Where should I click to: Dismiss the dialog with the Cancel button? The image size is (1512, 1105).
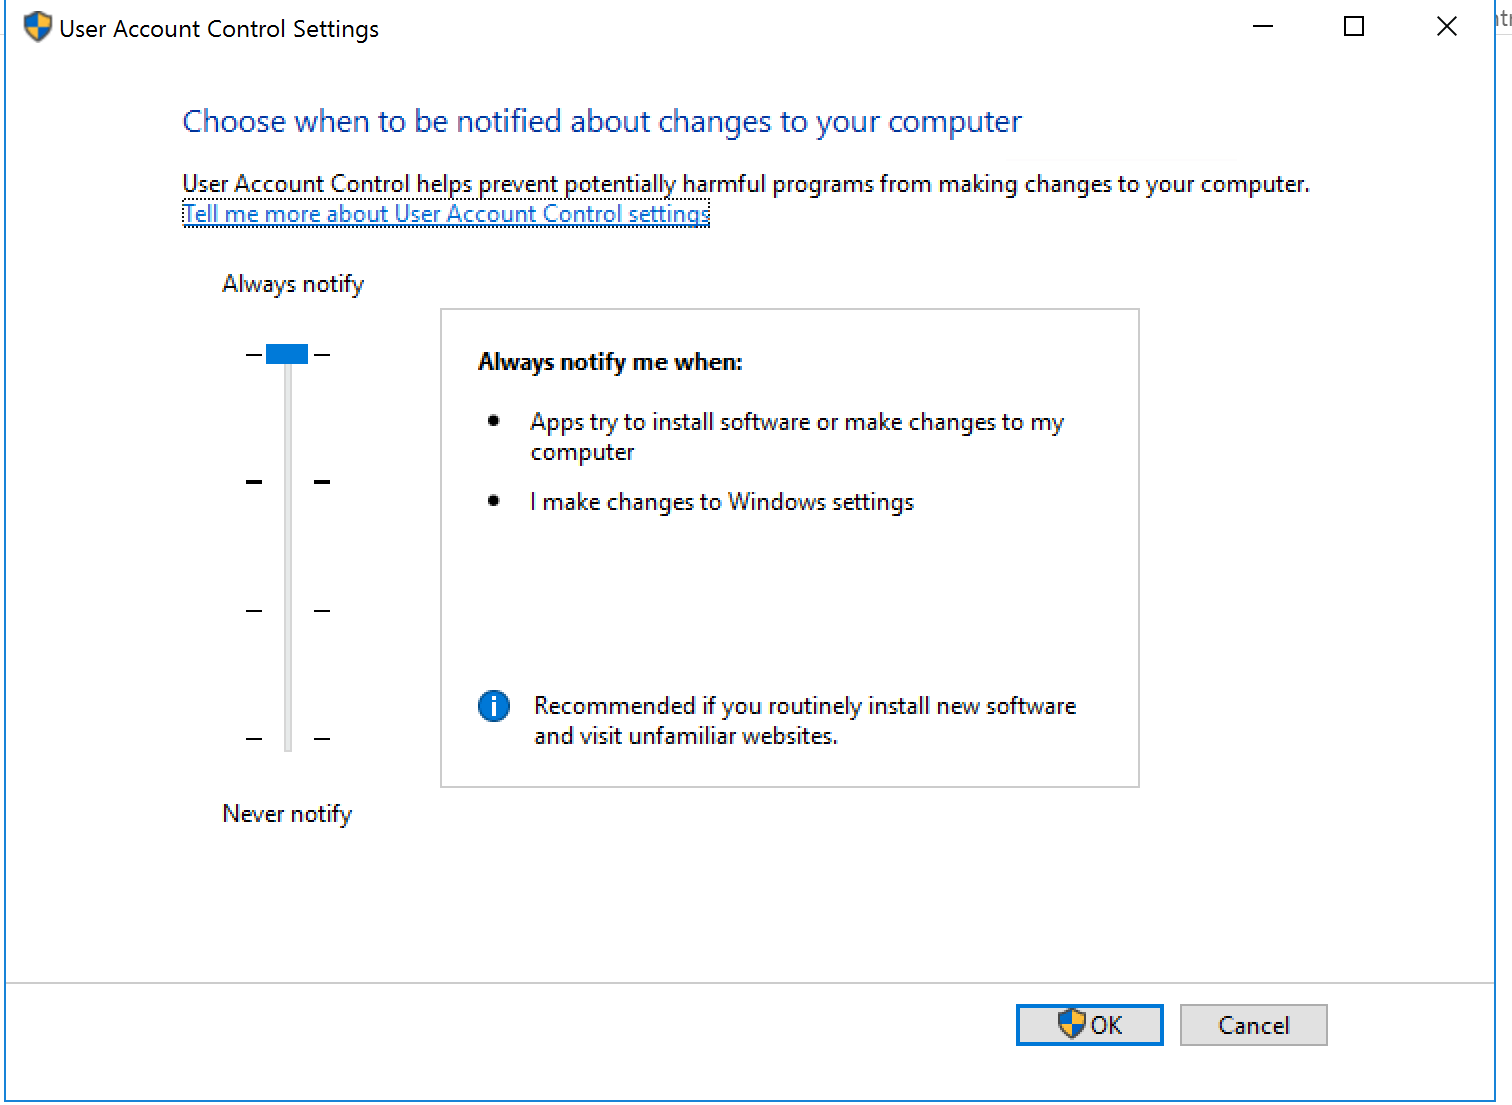click(1253, 1024)
